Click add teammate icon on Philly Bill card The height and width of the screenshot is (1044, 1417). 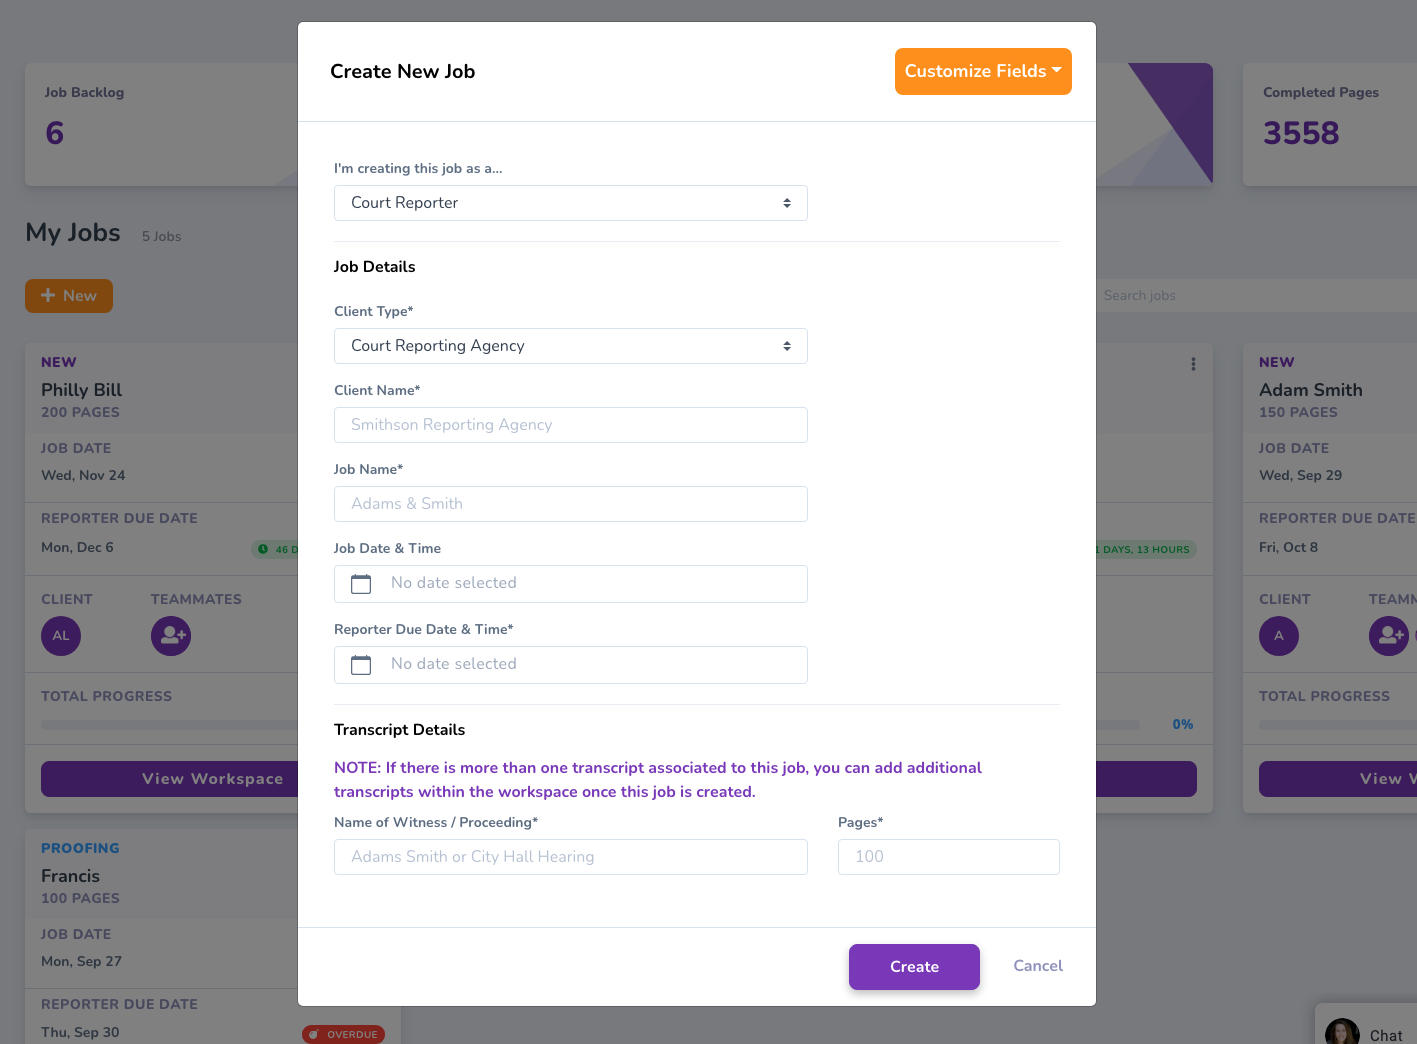click(171, 636)
